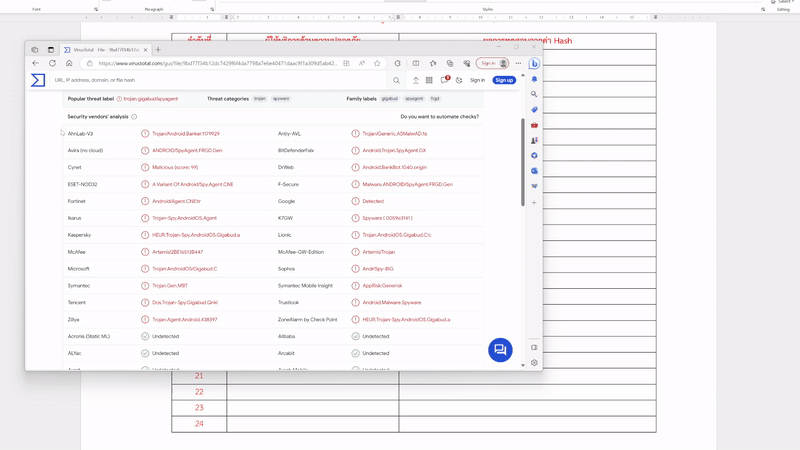
Task: Open the Search tool in Edge sidebar
Action: pos(534,94)
